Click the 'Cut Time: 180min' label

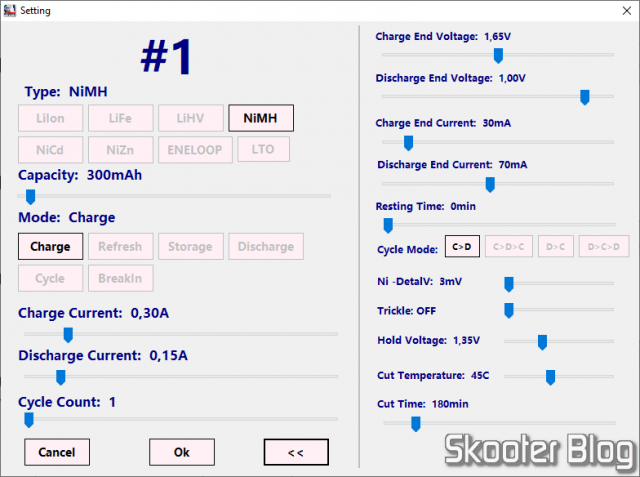423,404
